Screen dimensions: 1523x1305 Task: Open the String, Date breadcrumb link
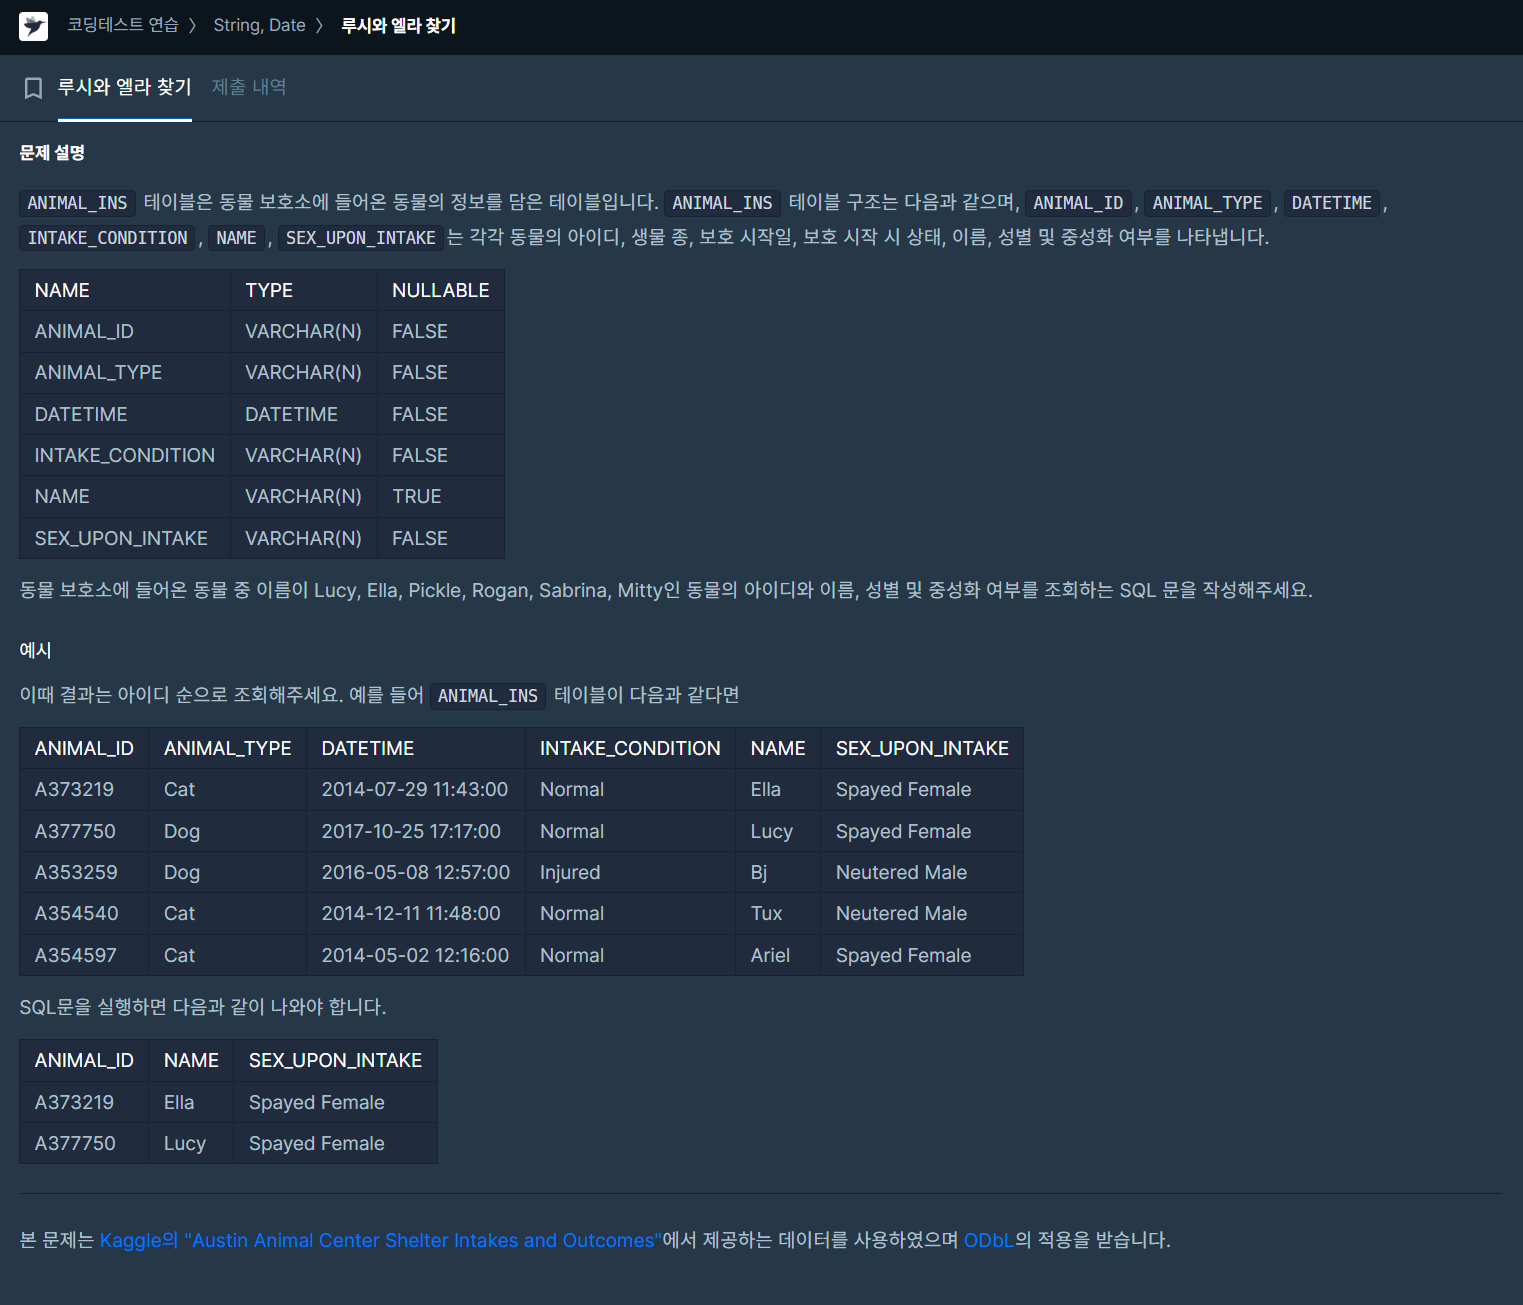pos(259,25)
